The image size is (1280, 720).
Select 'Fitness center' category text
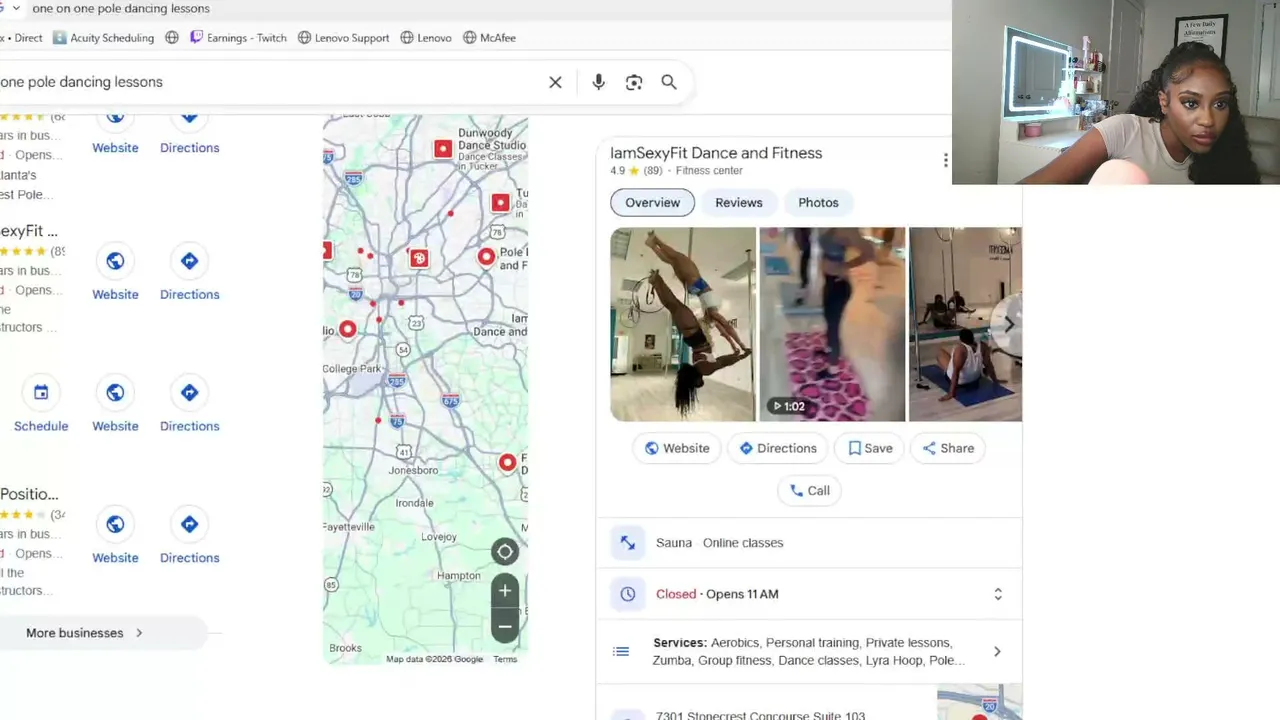709,171
